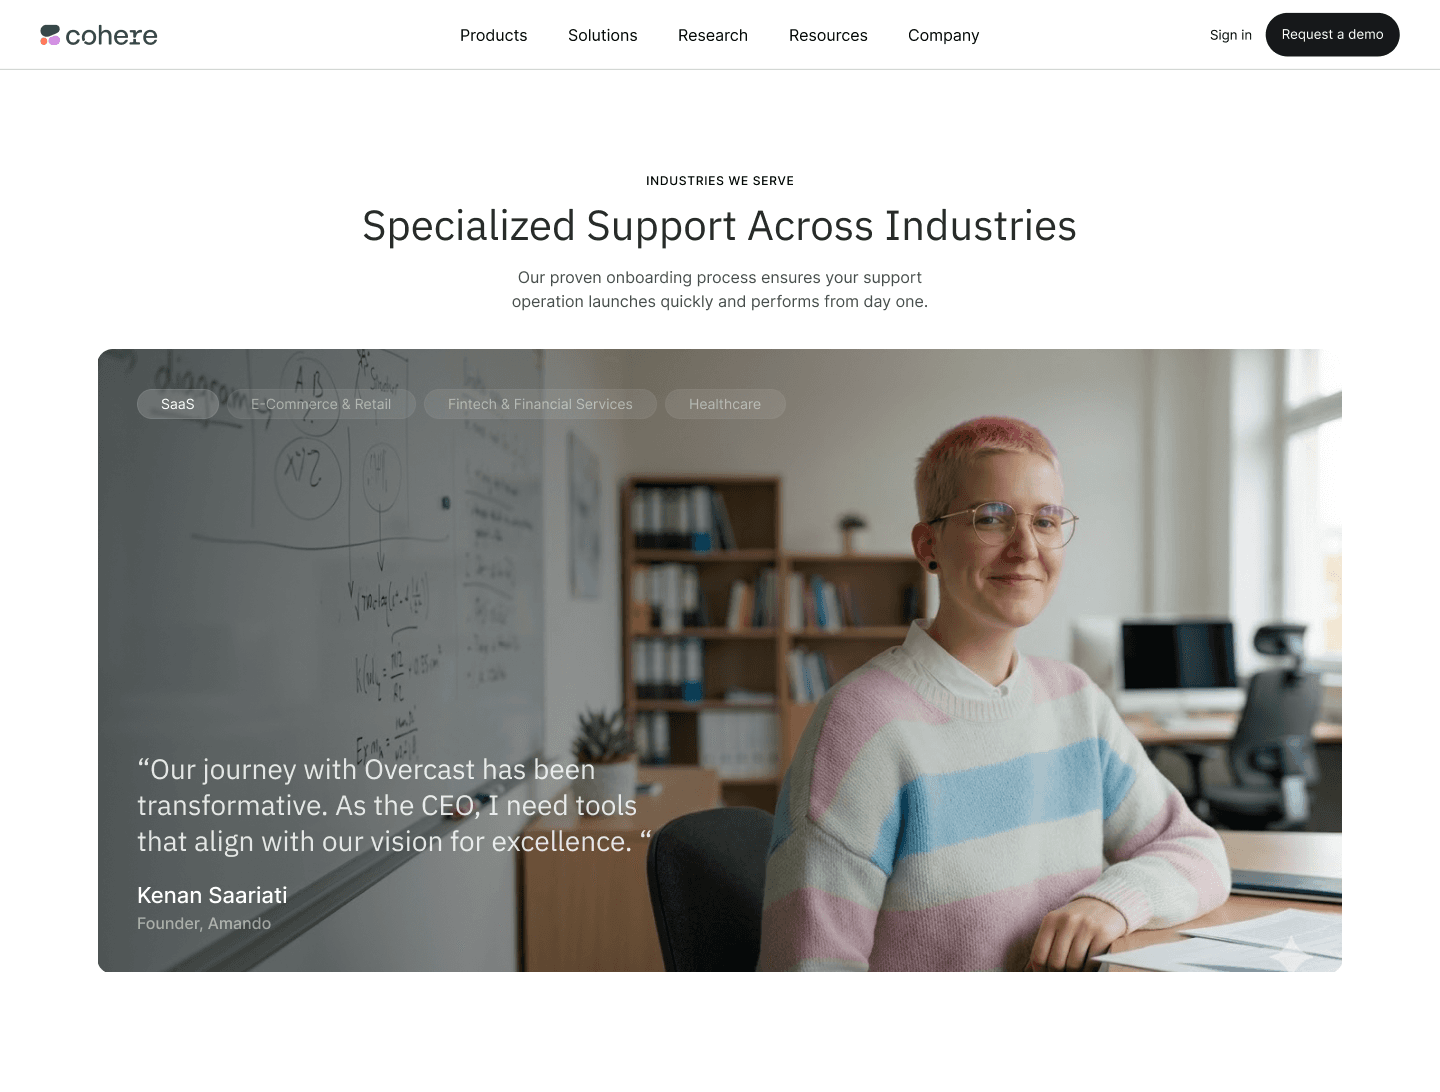Expand the Research navigation item
1440x1092 pixels.
(x=713, y=35)
